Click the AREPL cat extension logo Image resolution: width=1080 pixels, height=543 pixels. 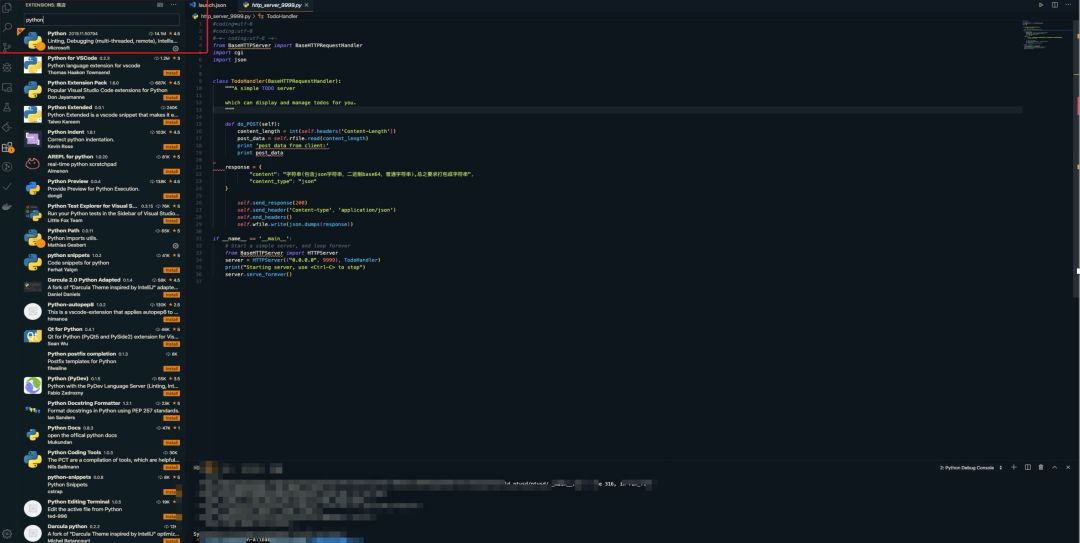[x=32, y=164]
